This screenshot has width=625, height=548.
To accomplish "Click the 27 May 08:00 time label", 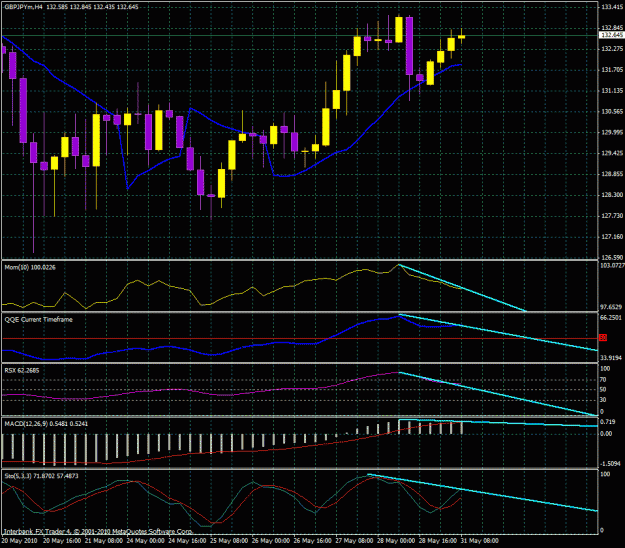I will (x=354, y=541).
